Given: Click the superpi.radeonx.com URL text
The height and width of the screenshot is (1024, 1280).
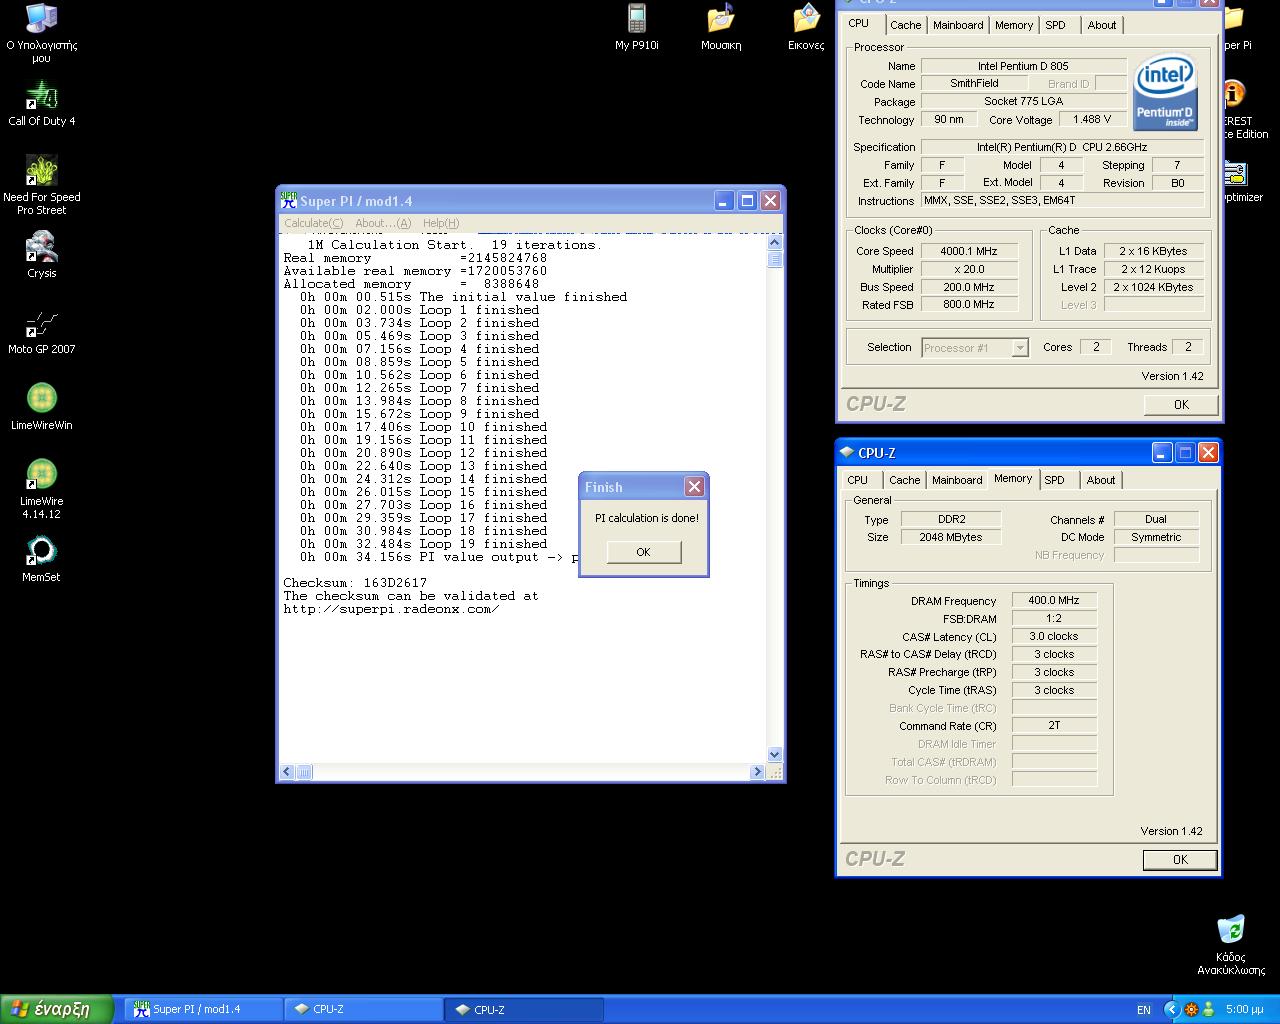Looking at the screenshot, I should pos(391,609).
